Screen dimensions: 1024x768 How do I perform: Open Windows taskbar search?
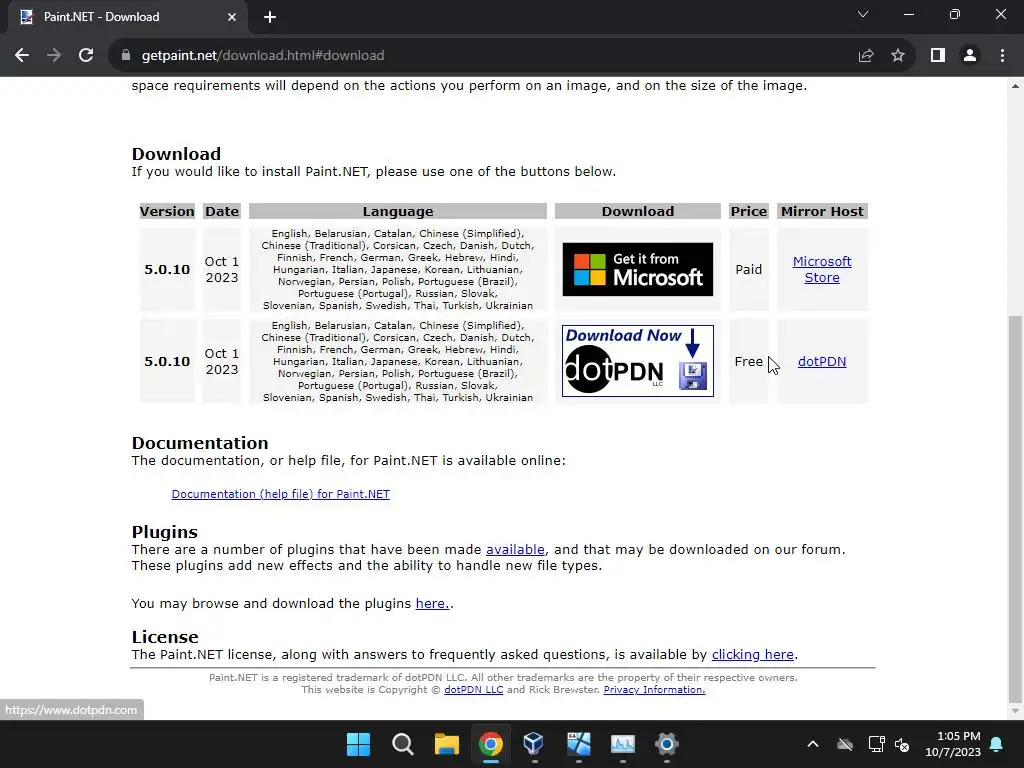pyautogui.click(x=402, y=744)
